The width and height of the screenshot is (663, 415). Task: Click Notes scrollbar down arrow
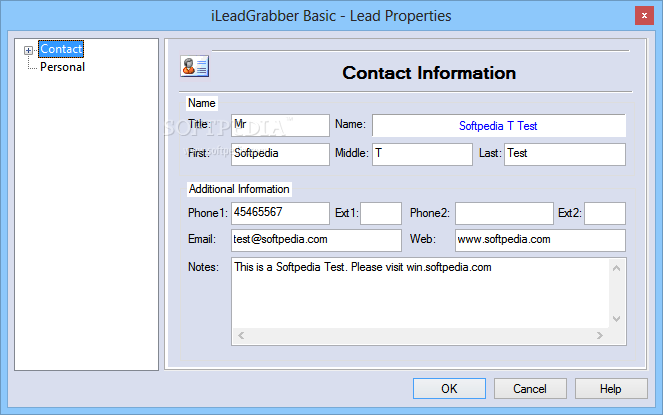tap(616, 319)
